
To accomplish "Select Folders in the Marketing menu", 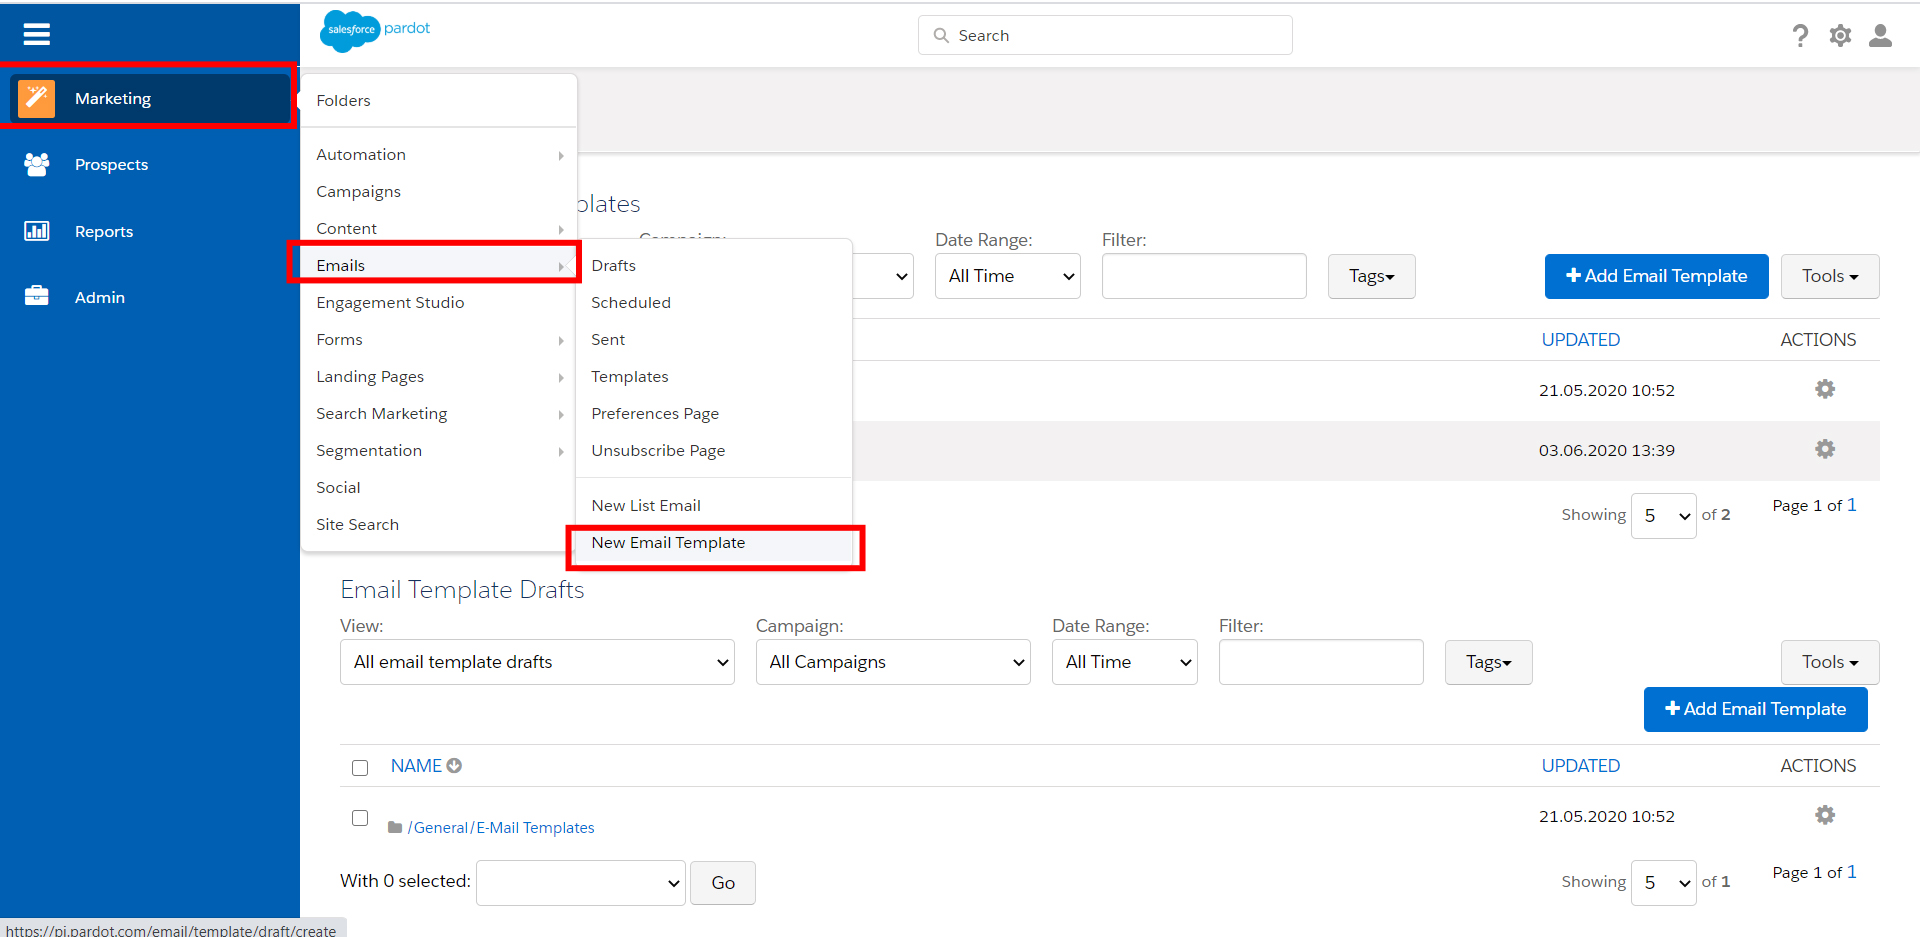I will click(x=438, y=100).
